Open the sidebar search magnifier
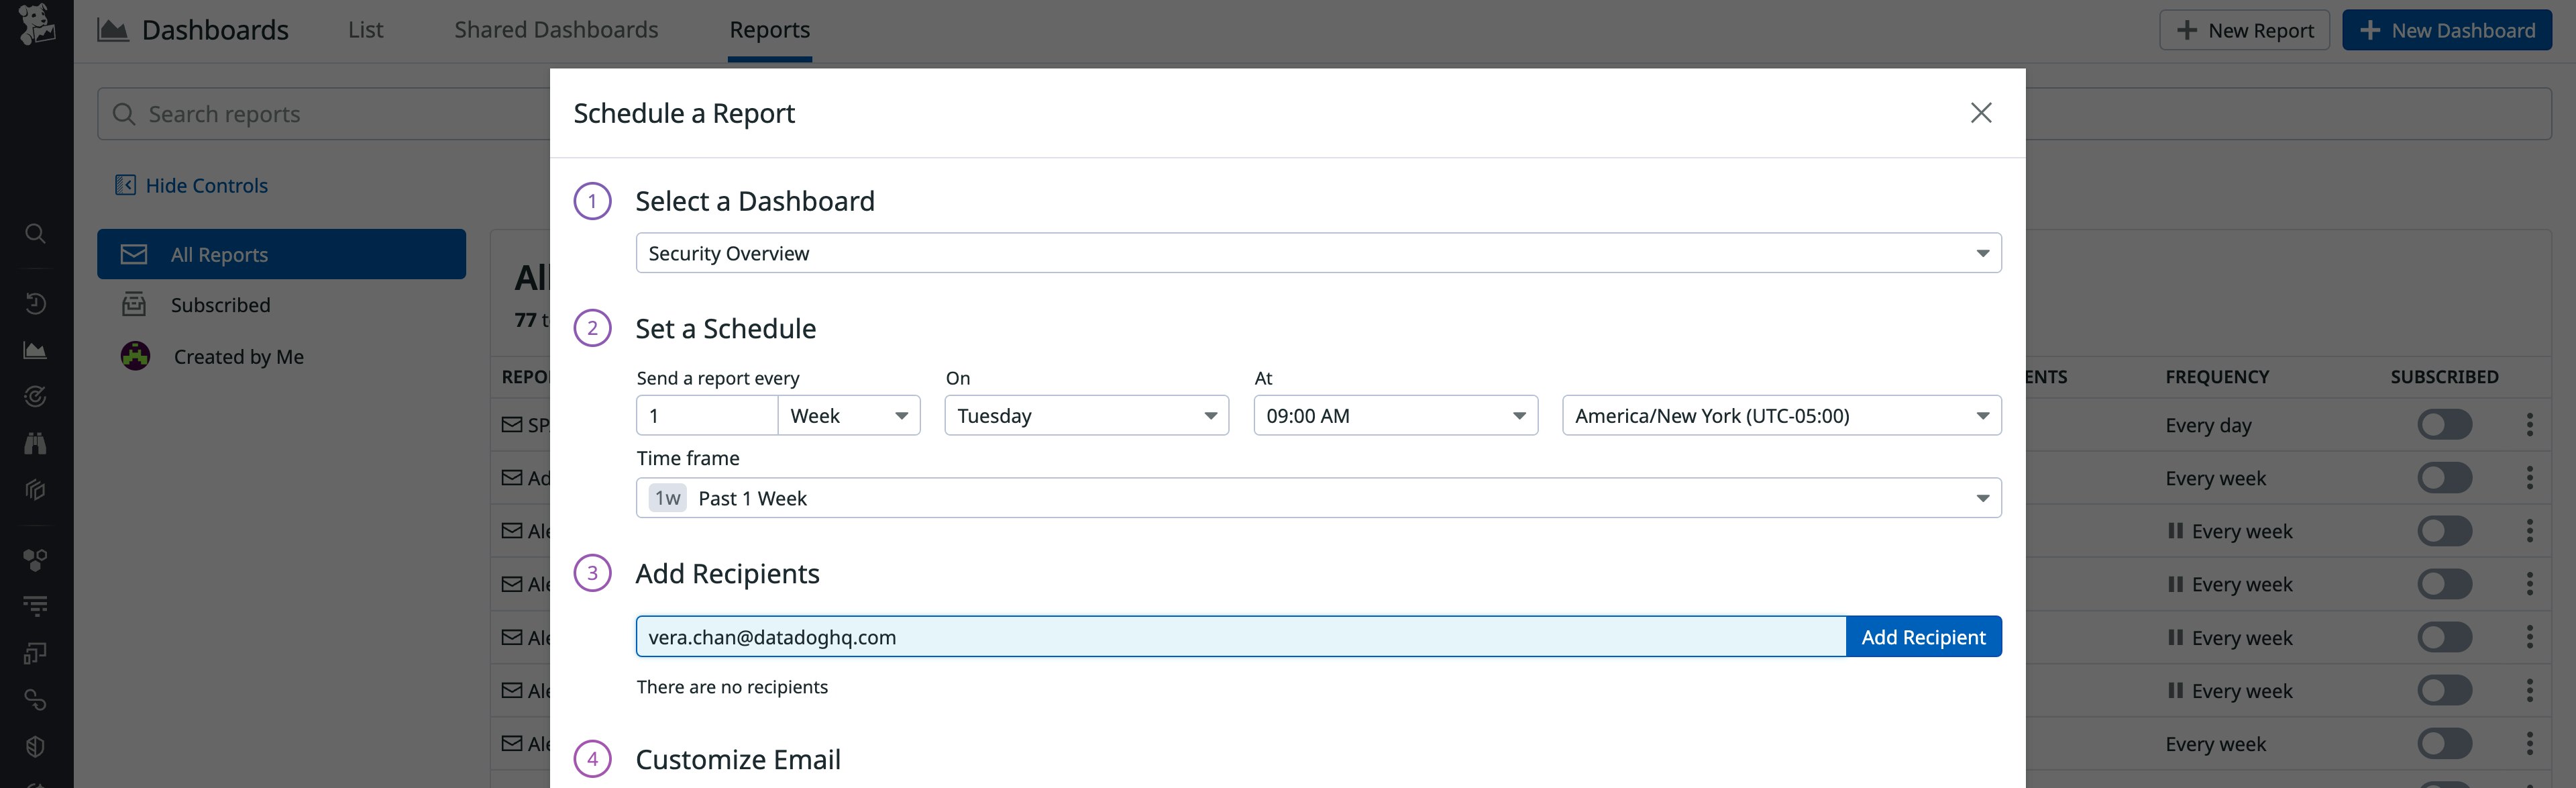 tap(35, 233)
